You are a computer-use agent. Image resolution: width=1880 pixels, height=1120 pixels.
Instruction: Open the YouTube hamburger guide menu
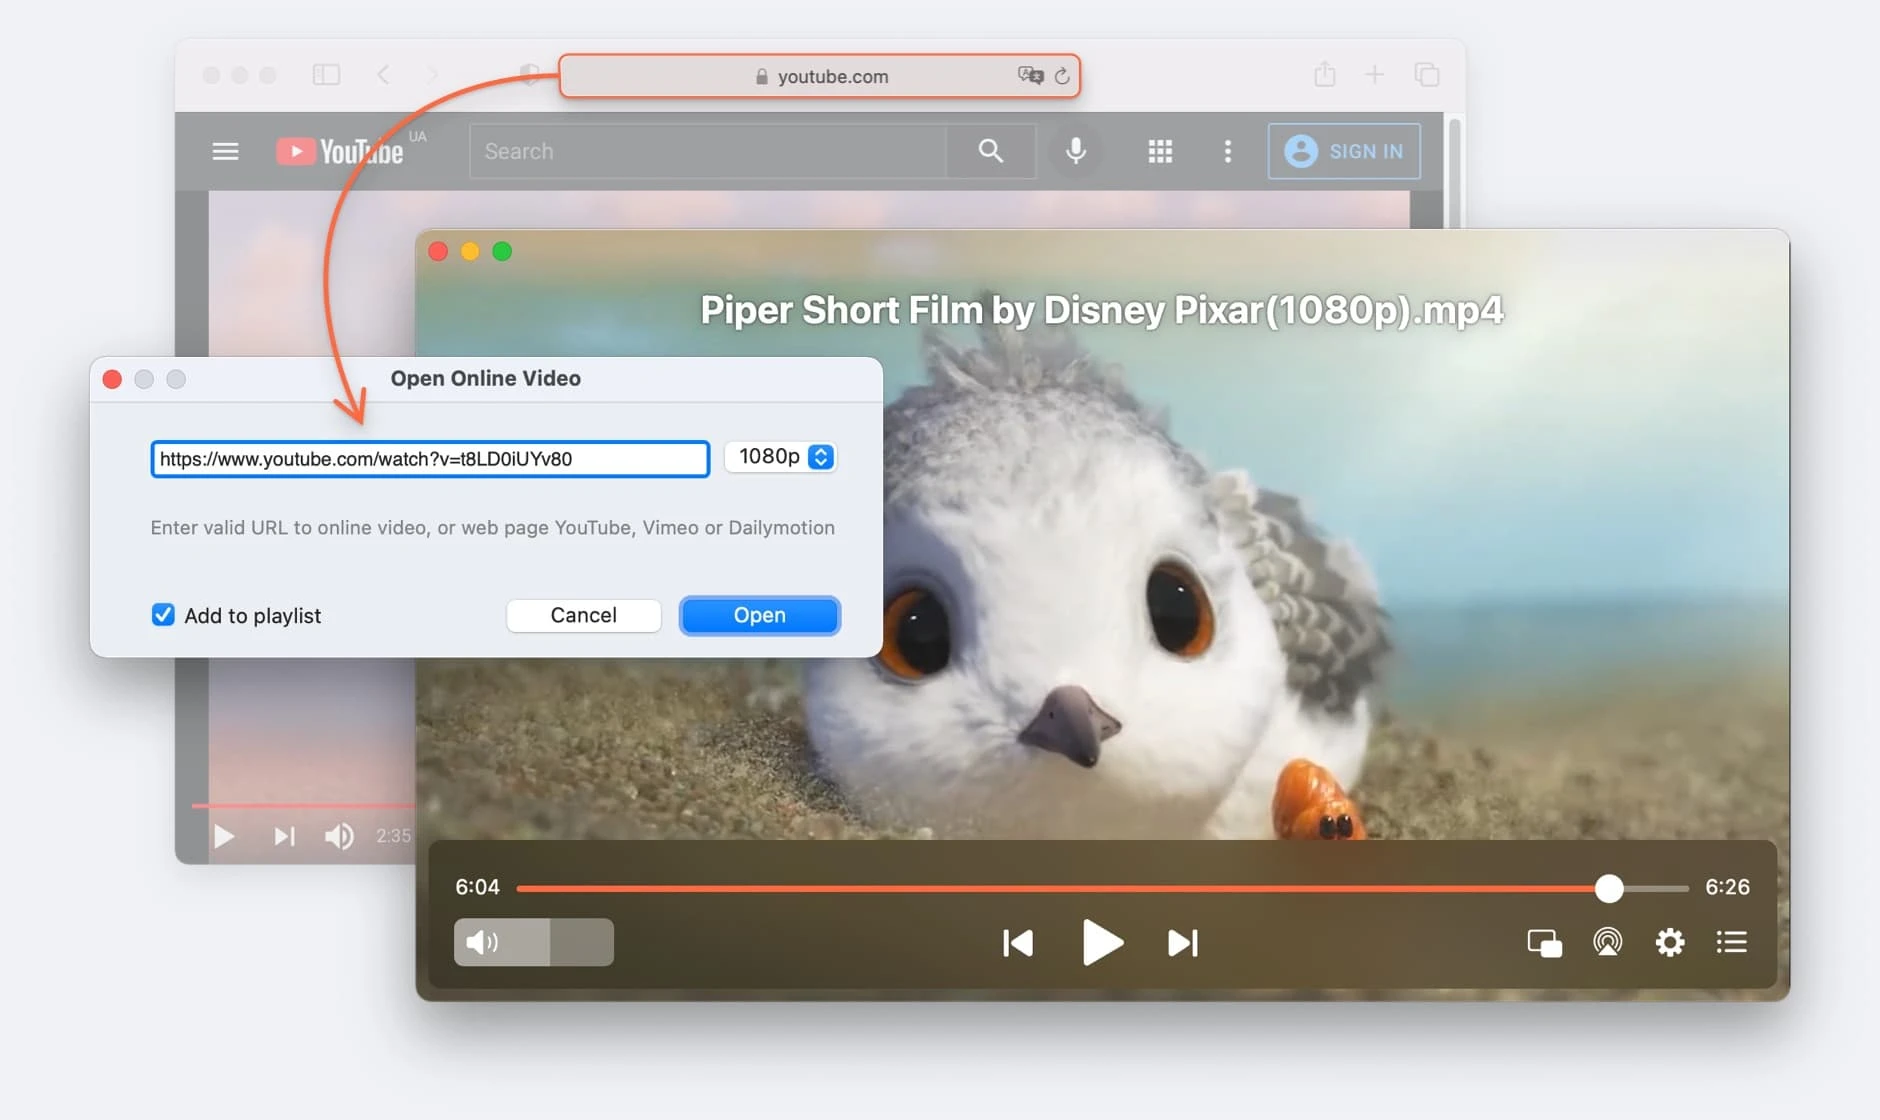tap(225, 151)
